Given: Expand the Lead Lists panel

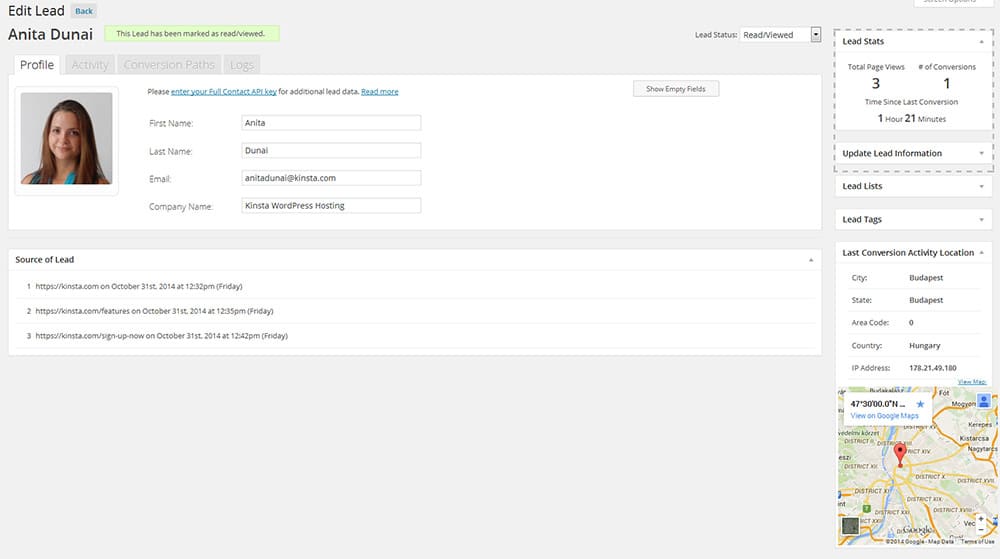Looking at the screenshot, I should (982, 187).
